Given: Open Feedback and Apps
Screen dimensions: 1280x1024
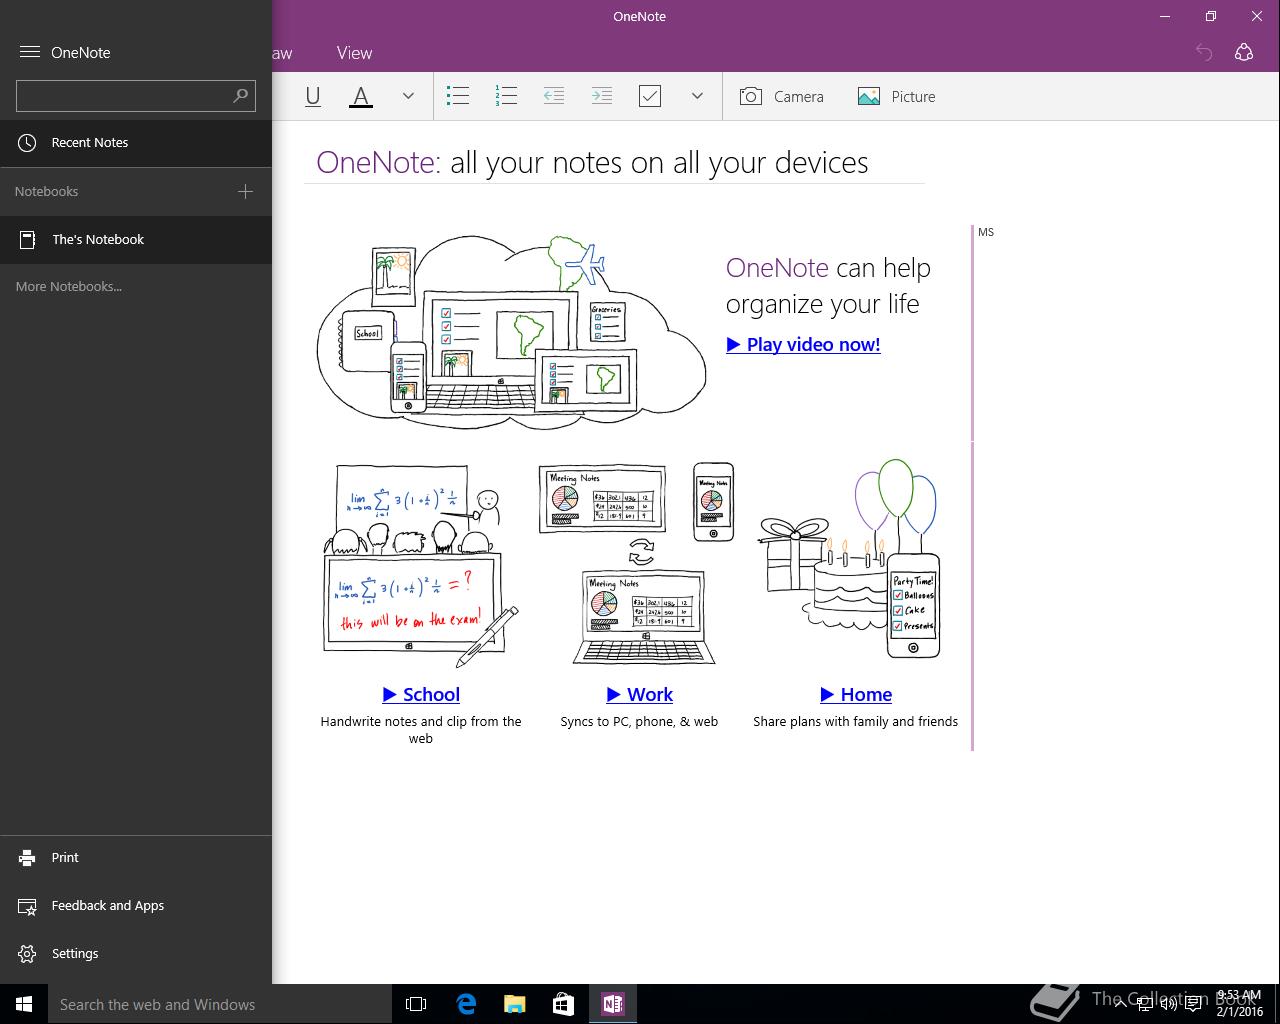Looking at the screenshot, I should (x=136, y=905).
